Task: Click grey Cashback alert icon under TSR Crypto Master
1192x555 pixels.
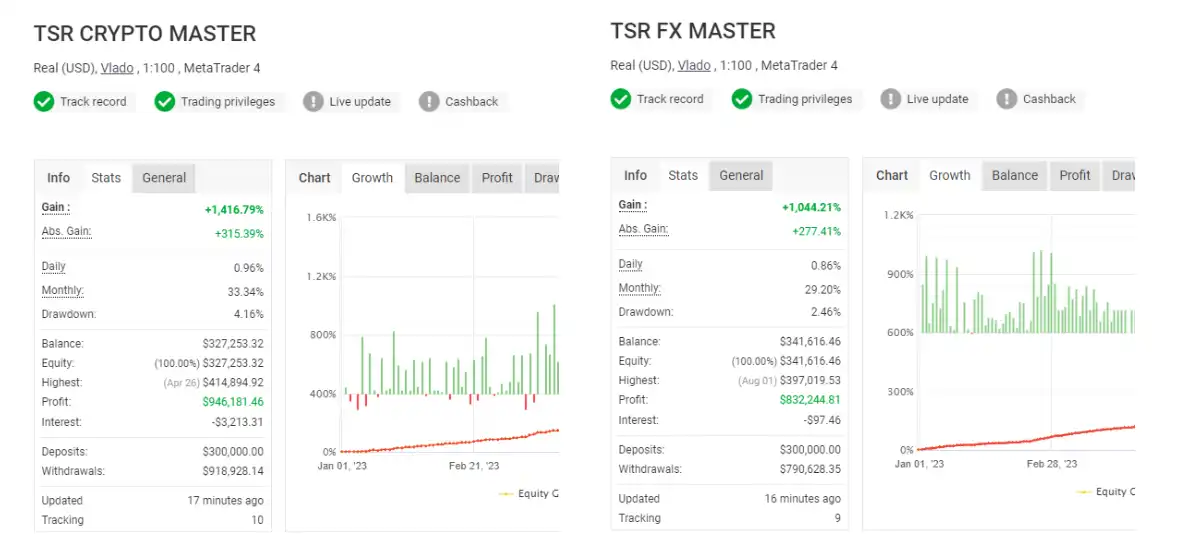Action: 429,102
